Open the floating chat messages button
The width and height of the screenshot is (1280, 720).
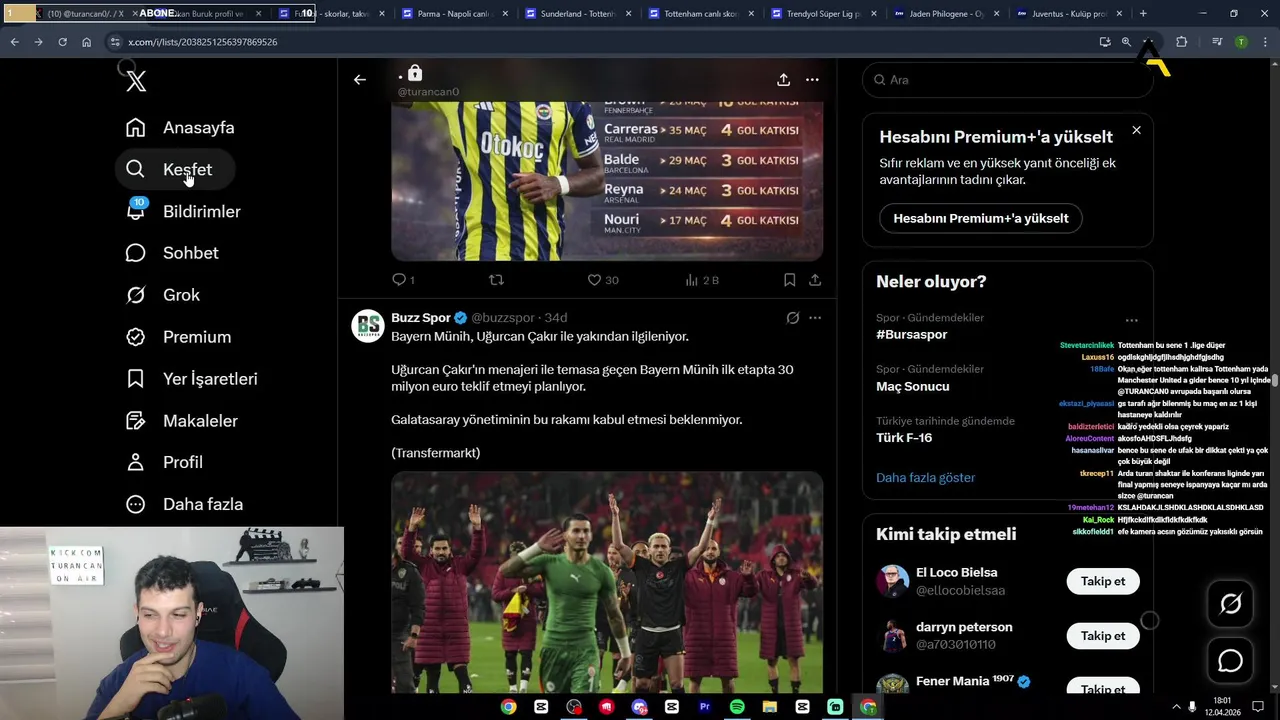(x=1230, y=661)
